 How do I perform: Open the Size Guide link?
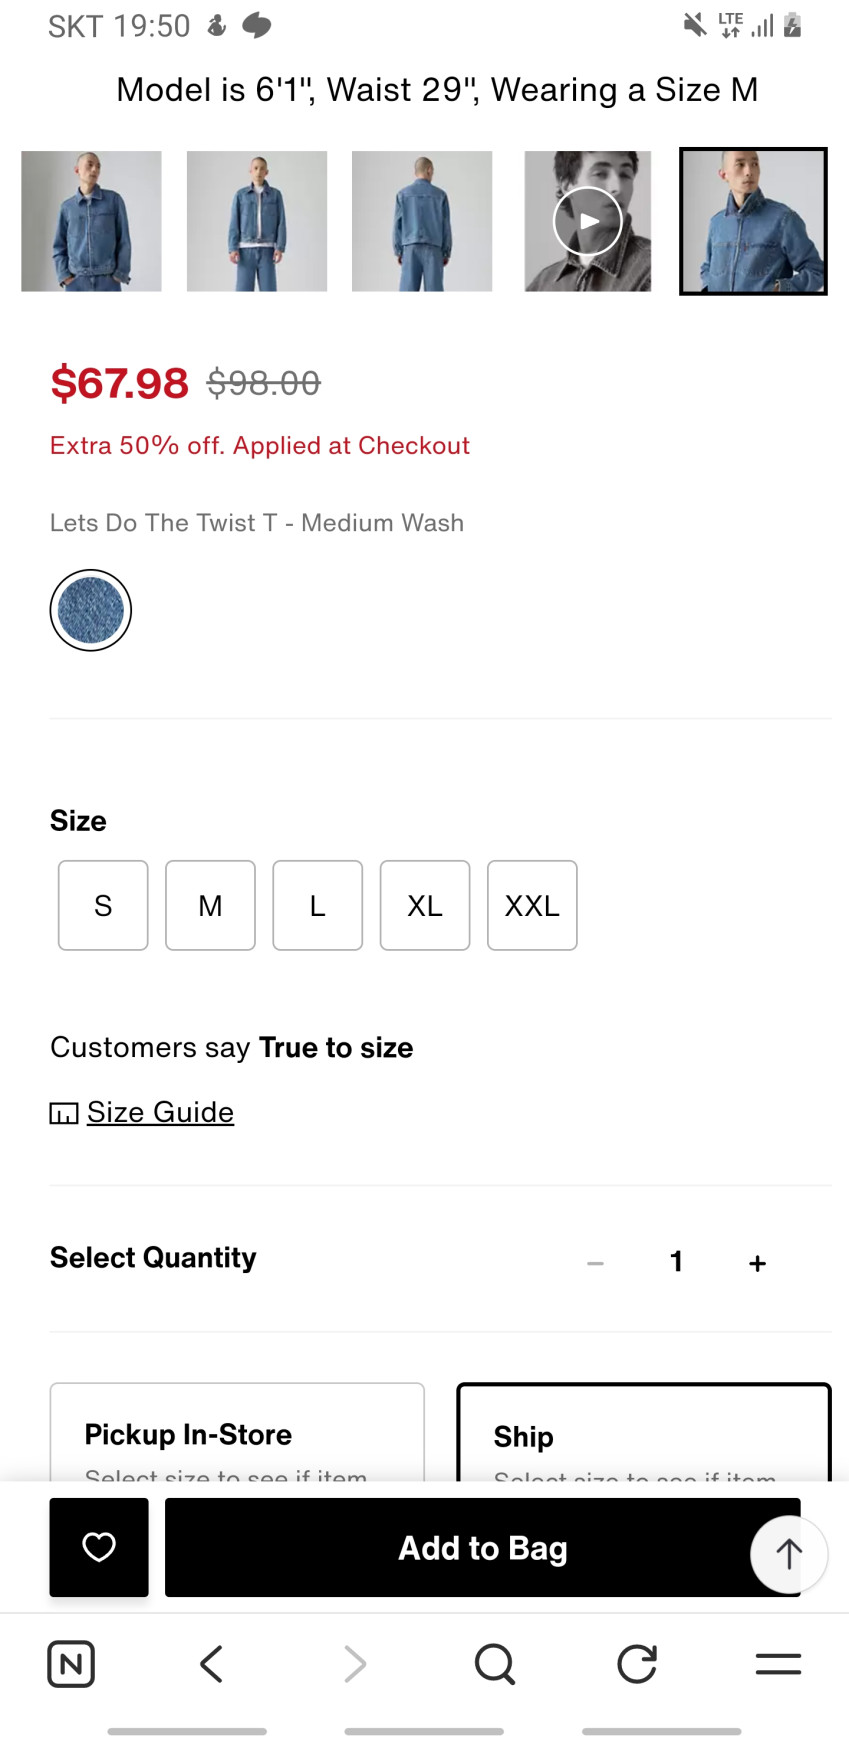(x=160, y=1112)
